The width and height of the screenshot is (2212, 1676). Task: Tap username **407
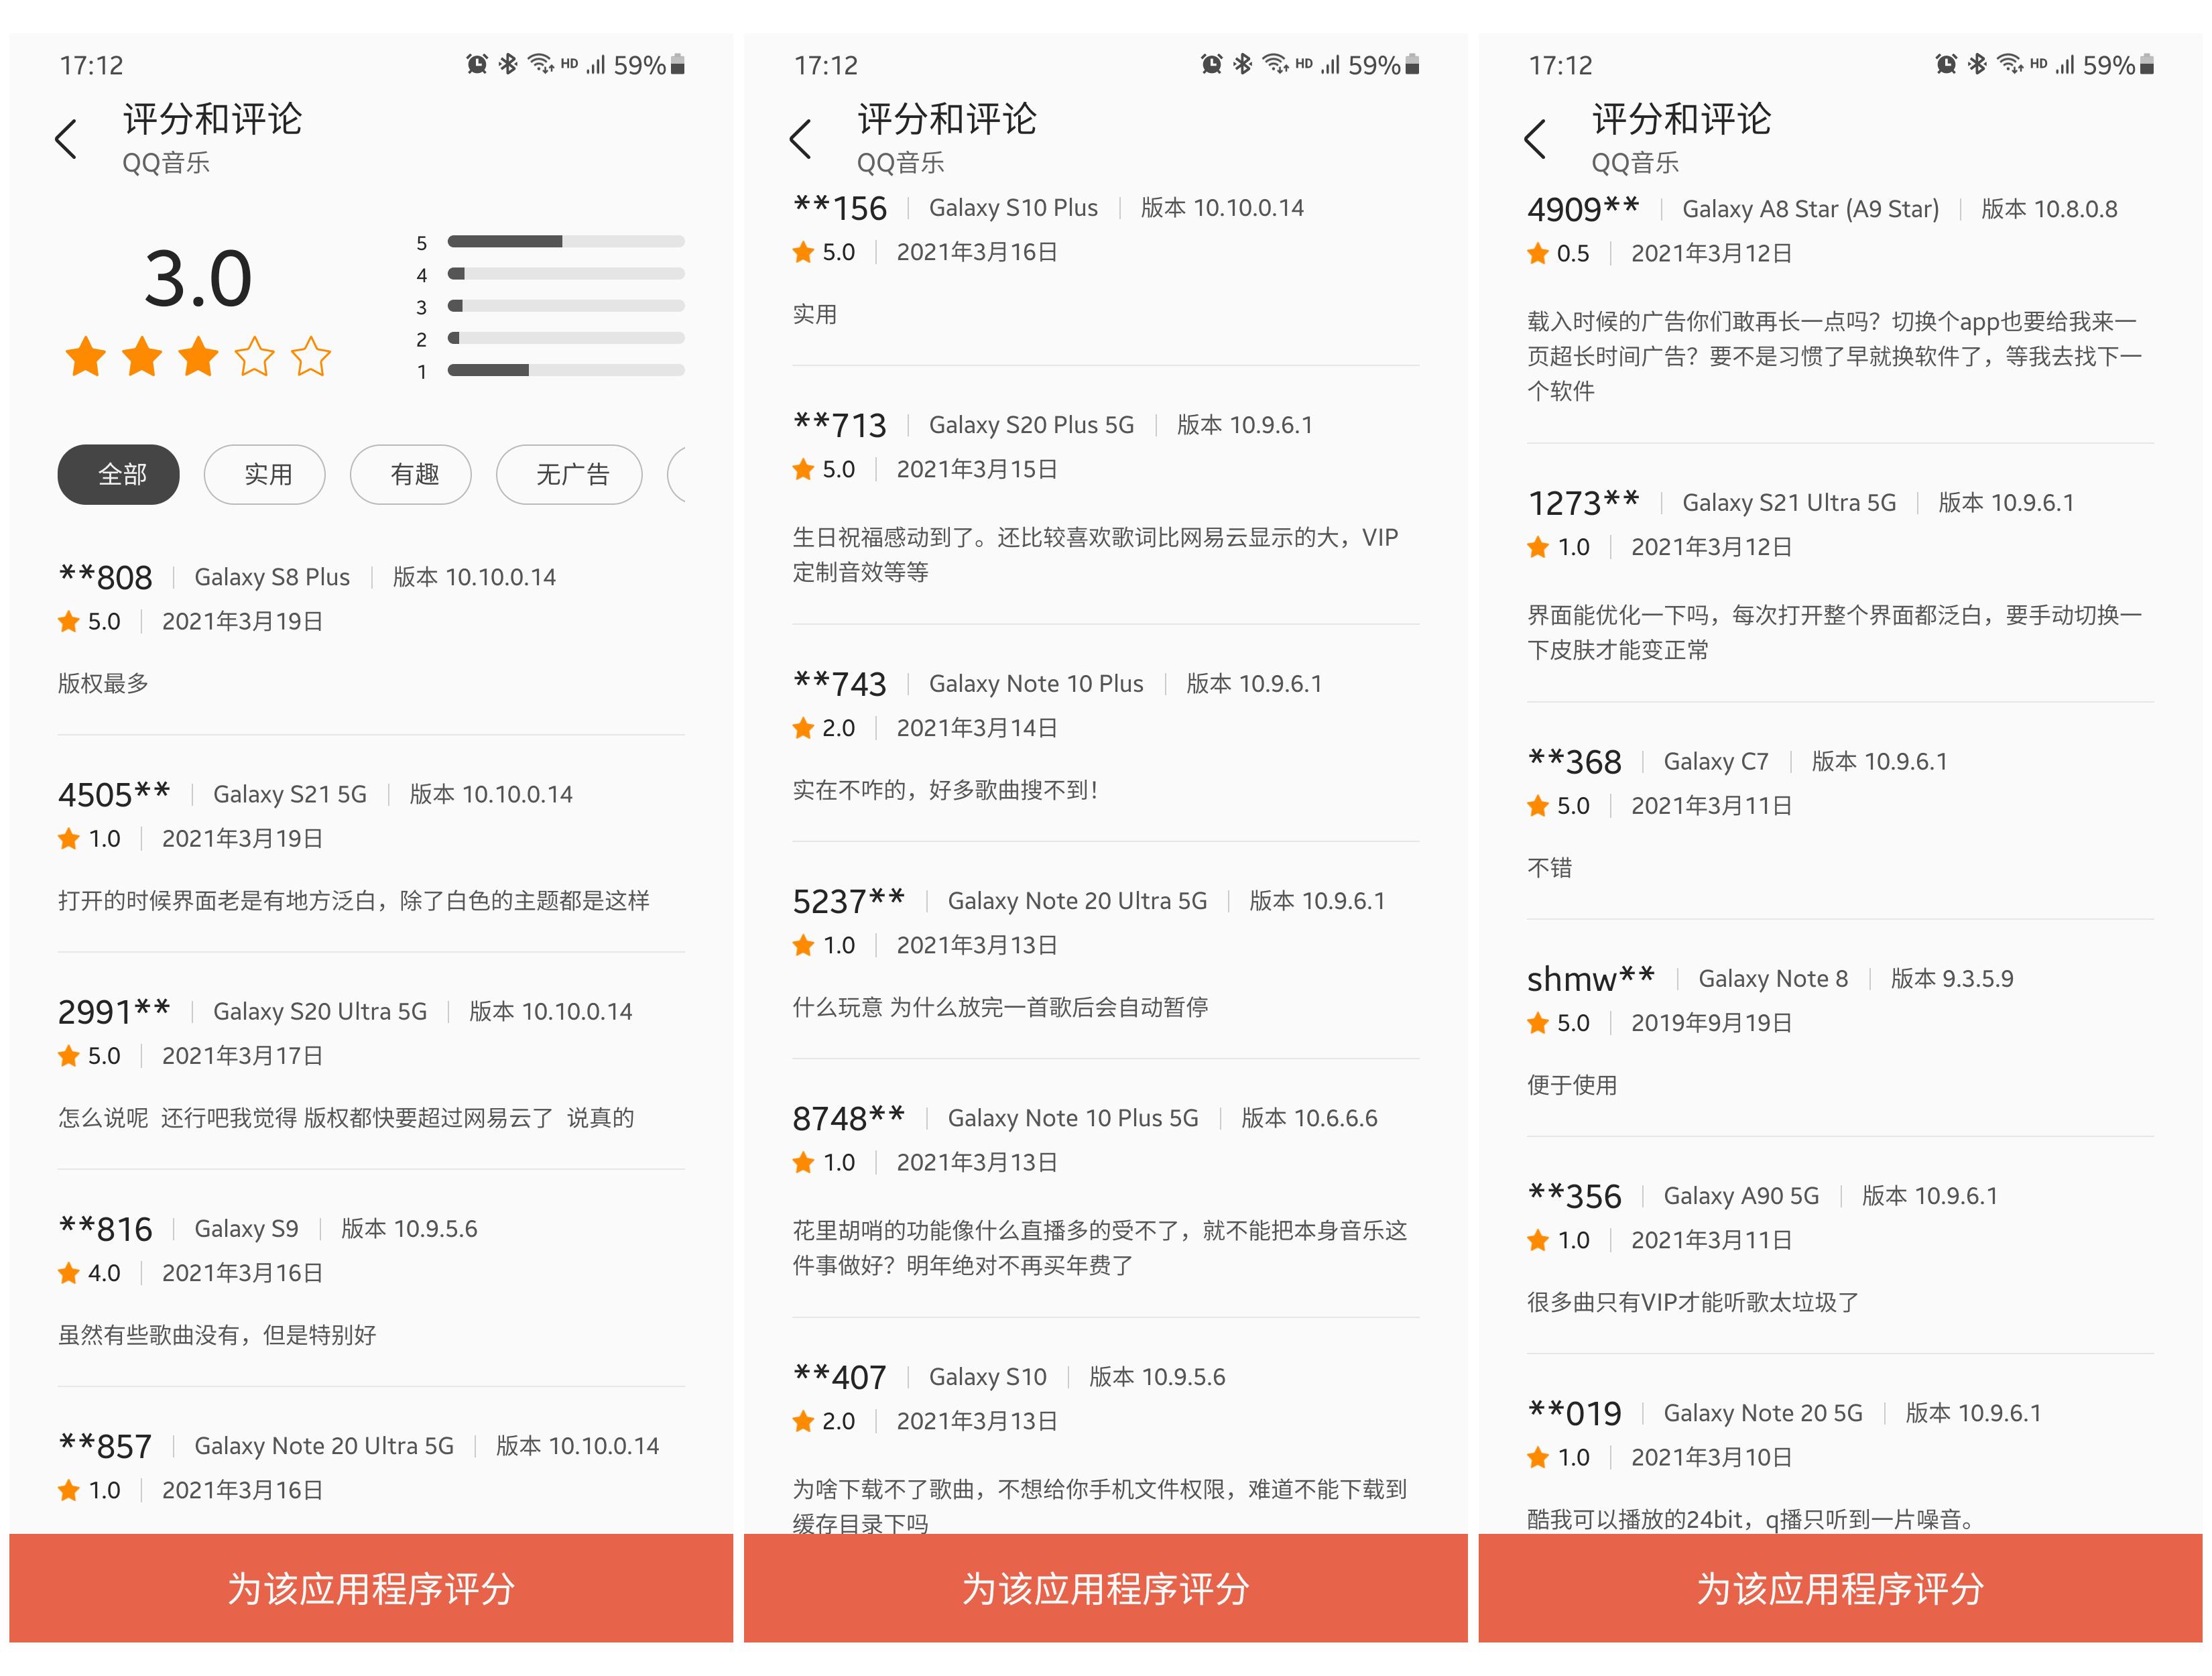(840, 1377)
